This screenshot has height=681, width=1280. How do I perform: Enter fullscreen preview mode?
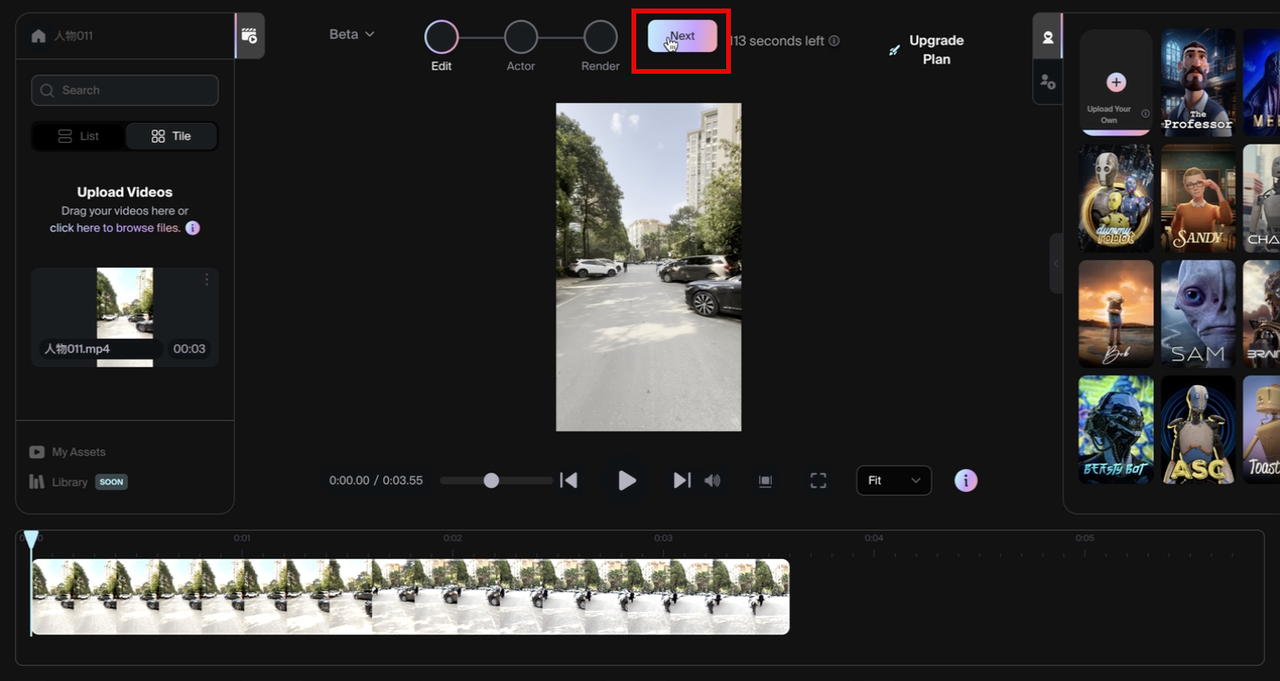pyautogui.click(x=818, y=481)
